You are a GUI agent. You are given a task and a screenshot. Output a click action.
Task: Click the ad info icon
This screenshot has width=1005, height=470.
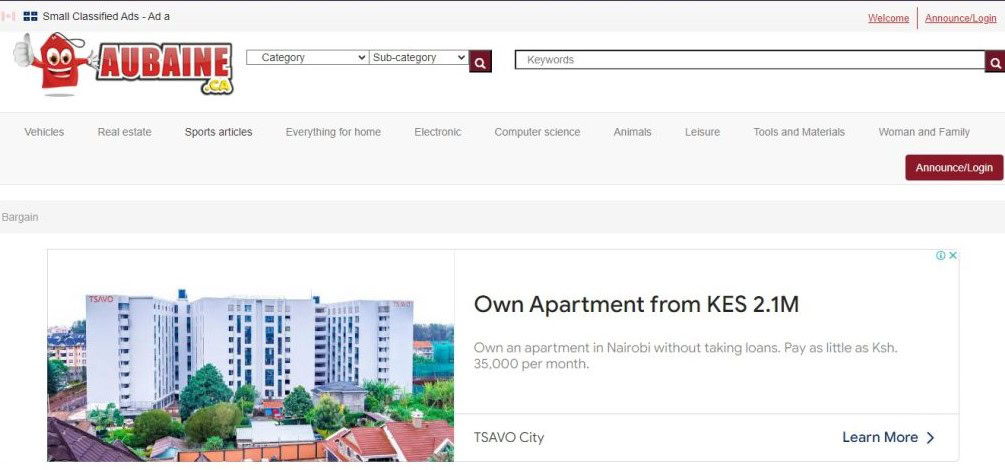point(941,255)
